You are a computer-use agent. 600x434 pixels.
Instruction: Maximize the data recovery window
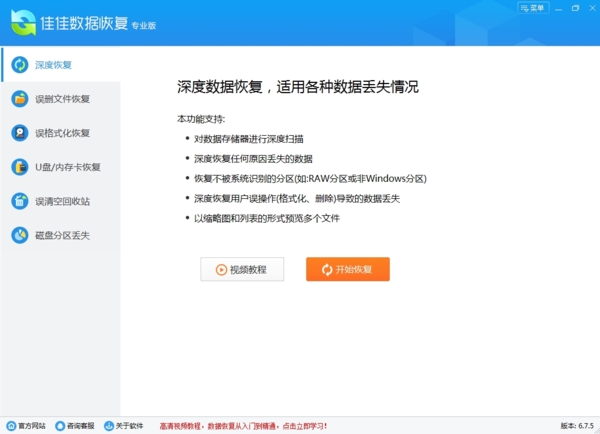coord(575,8)
